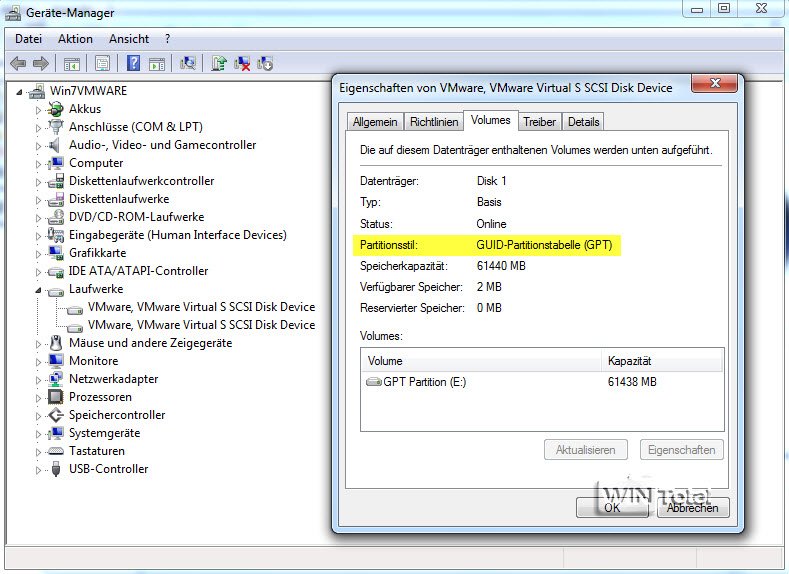This screenshot has height=574, width=789.
Task: Switch to the Richtlinien tab
Action: 434,122
